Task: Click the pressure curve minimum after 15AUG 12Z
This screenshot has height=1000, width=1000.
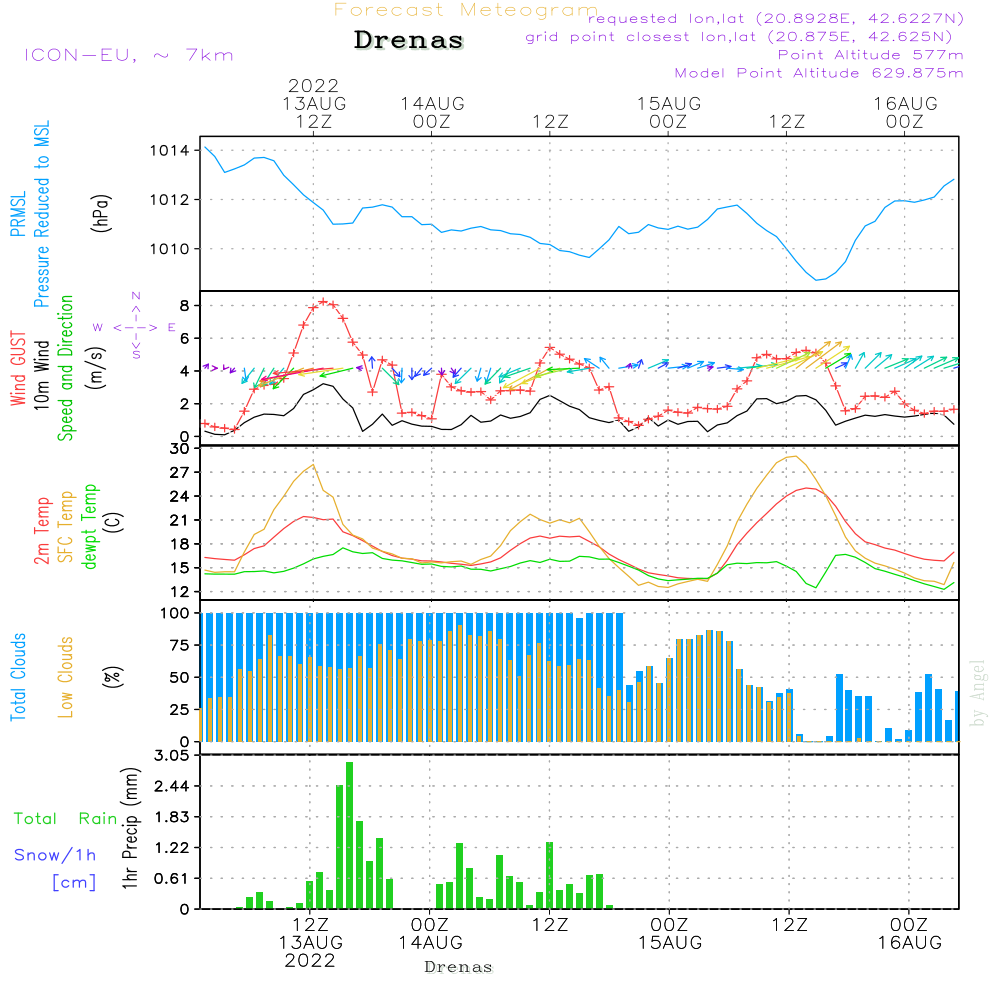Action: 817,279
